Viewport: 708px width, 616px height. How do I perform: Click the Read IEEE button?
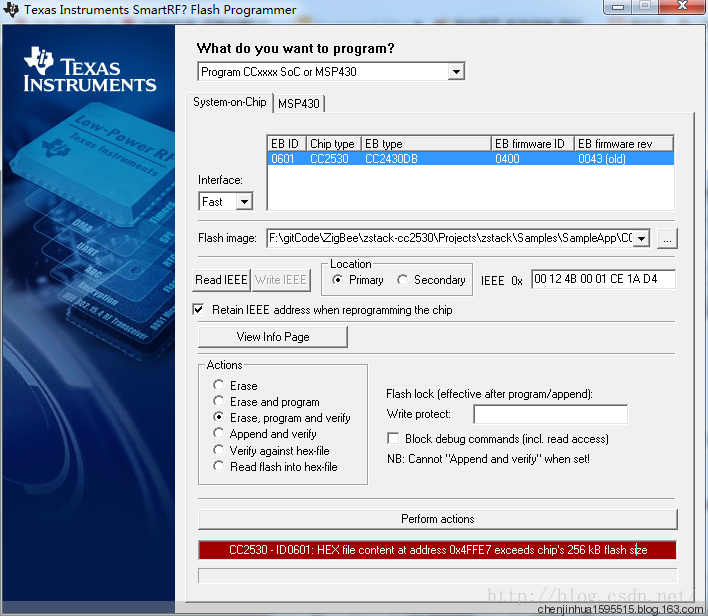coord(221,280)
